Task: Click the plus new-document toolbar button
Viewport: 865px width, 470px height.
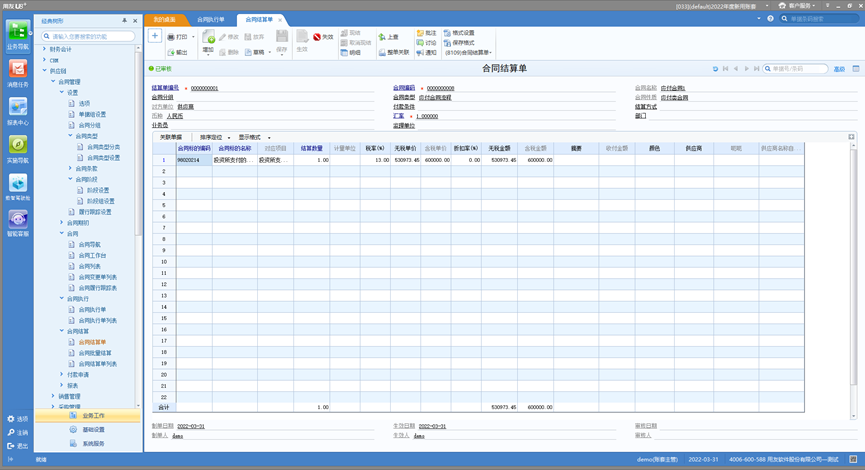Action: (155, 36)
